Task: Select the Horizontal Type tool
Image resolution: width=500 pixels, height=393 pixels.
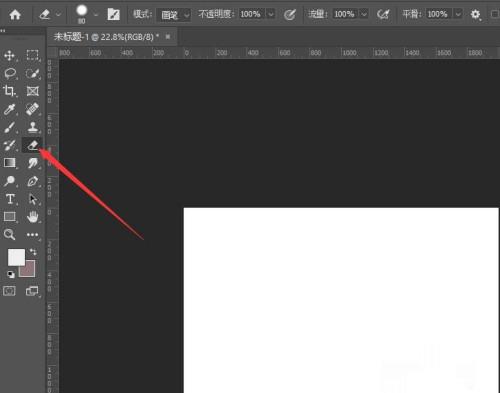Action: point(10,199)
